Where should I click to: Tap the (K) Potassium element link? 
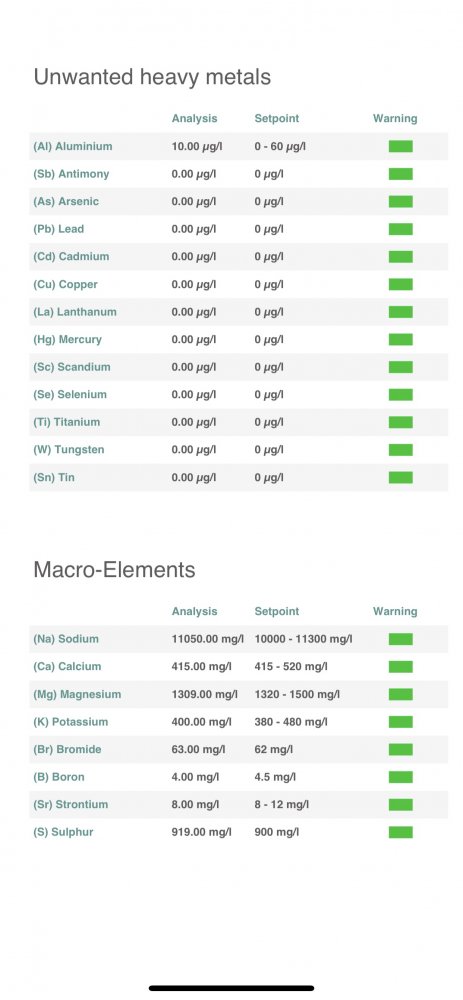71,722
